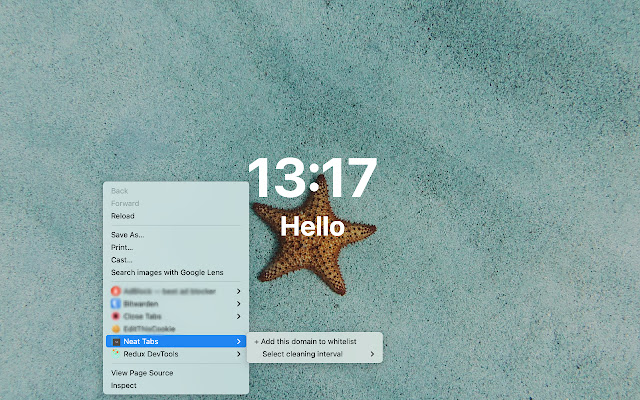
Task: Click the Neat Tabs extension icon
Action: tap(116, 342)
